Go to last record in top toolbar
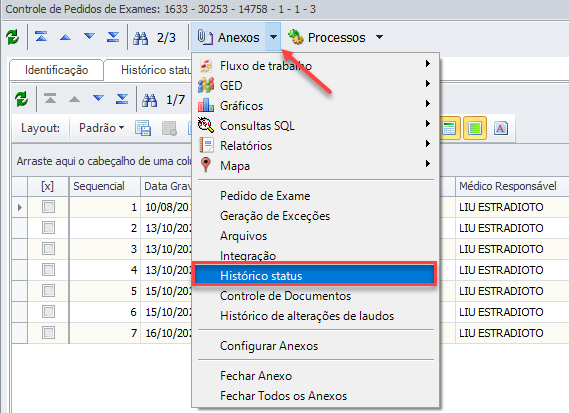This screenshot has width=569, height=413. [x=113, y=37]
